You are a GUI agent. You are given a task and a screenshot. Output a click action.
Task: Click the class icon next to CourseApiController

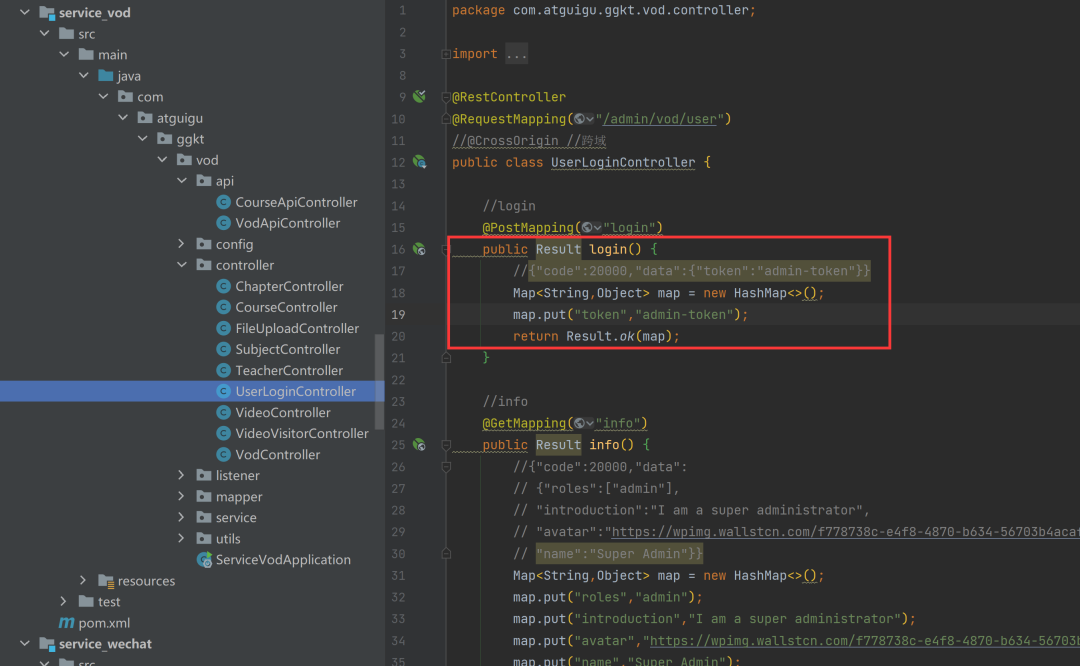223,202
